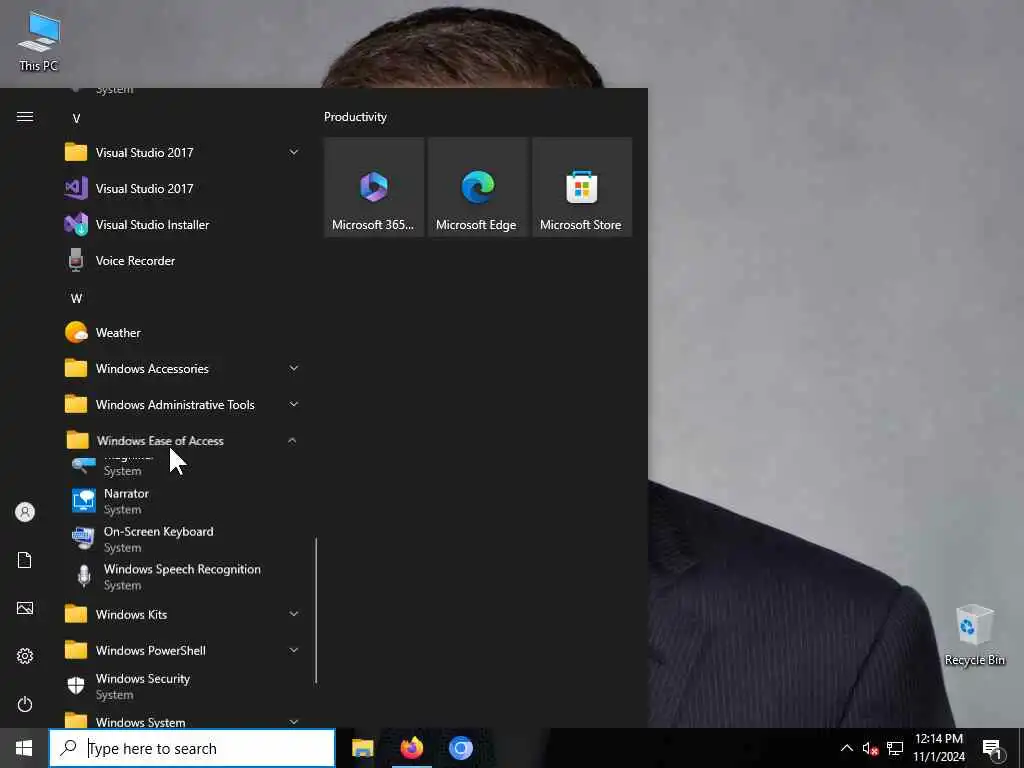The width and height of the screenshot is (1024, 768).
Task: Launch Voice Recorder
Action: (x=183, y=261)
